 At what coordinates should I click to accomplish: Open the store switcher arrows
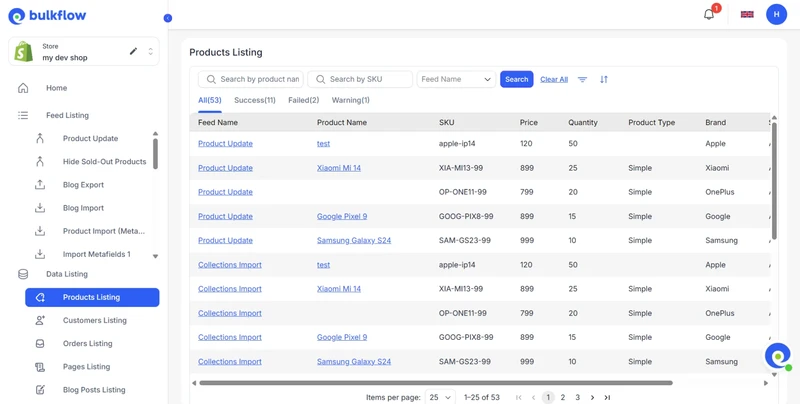pyautogui.click(x=151, y=51)
